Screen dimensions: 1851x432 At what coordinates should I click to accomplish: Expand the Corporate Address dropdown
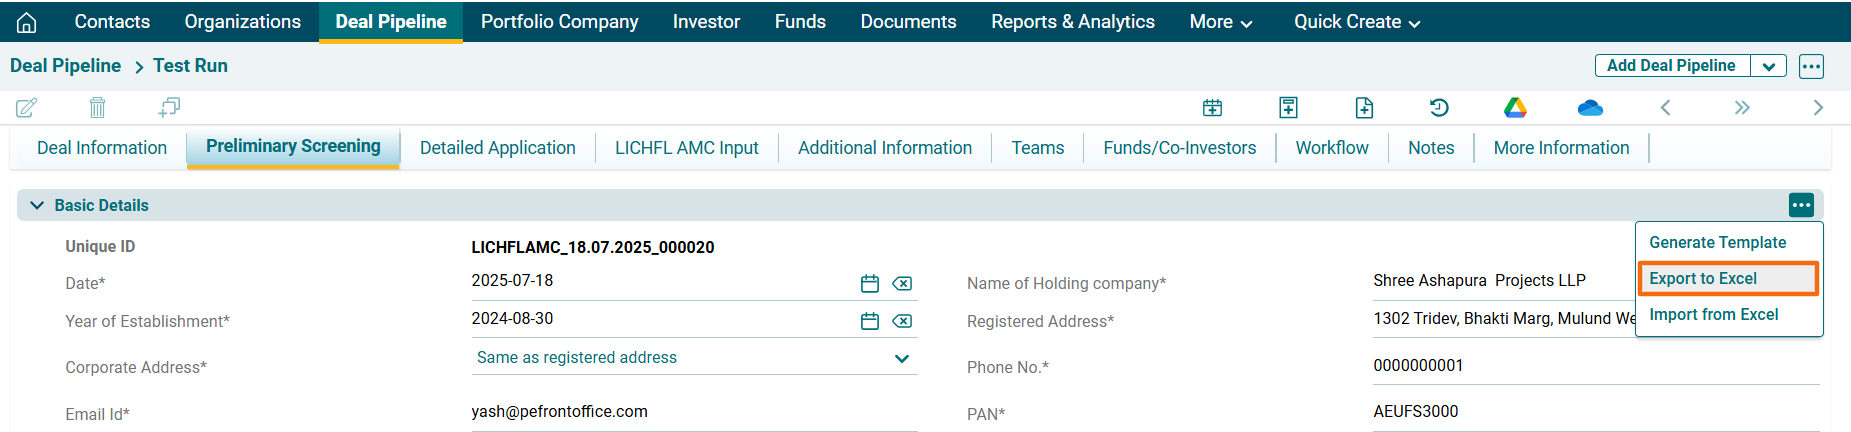click(901, 358)
